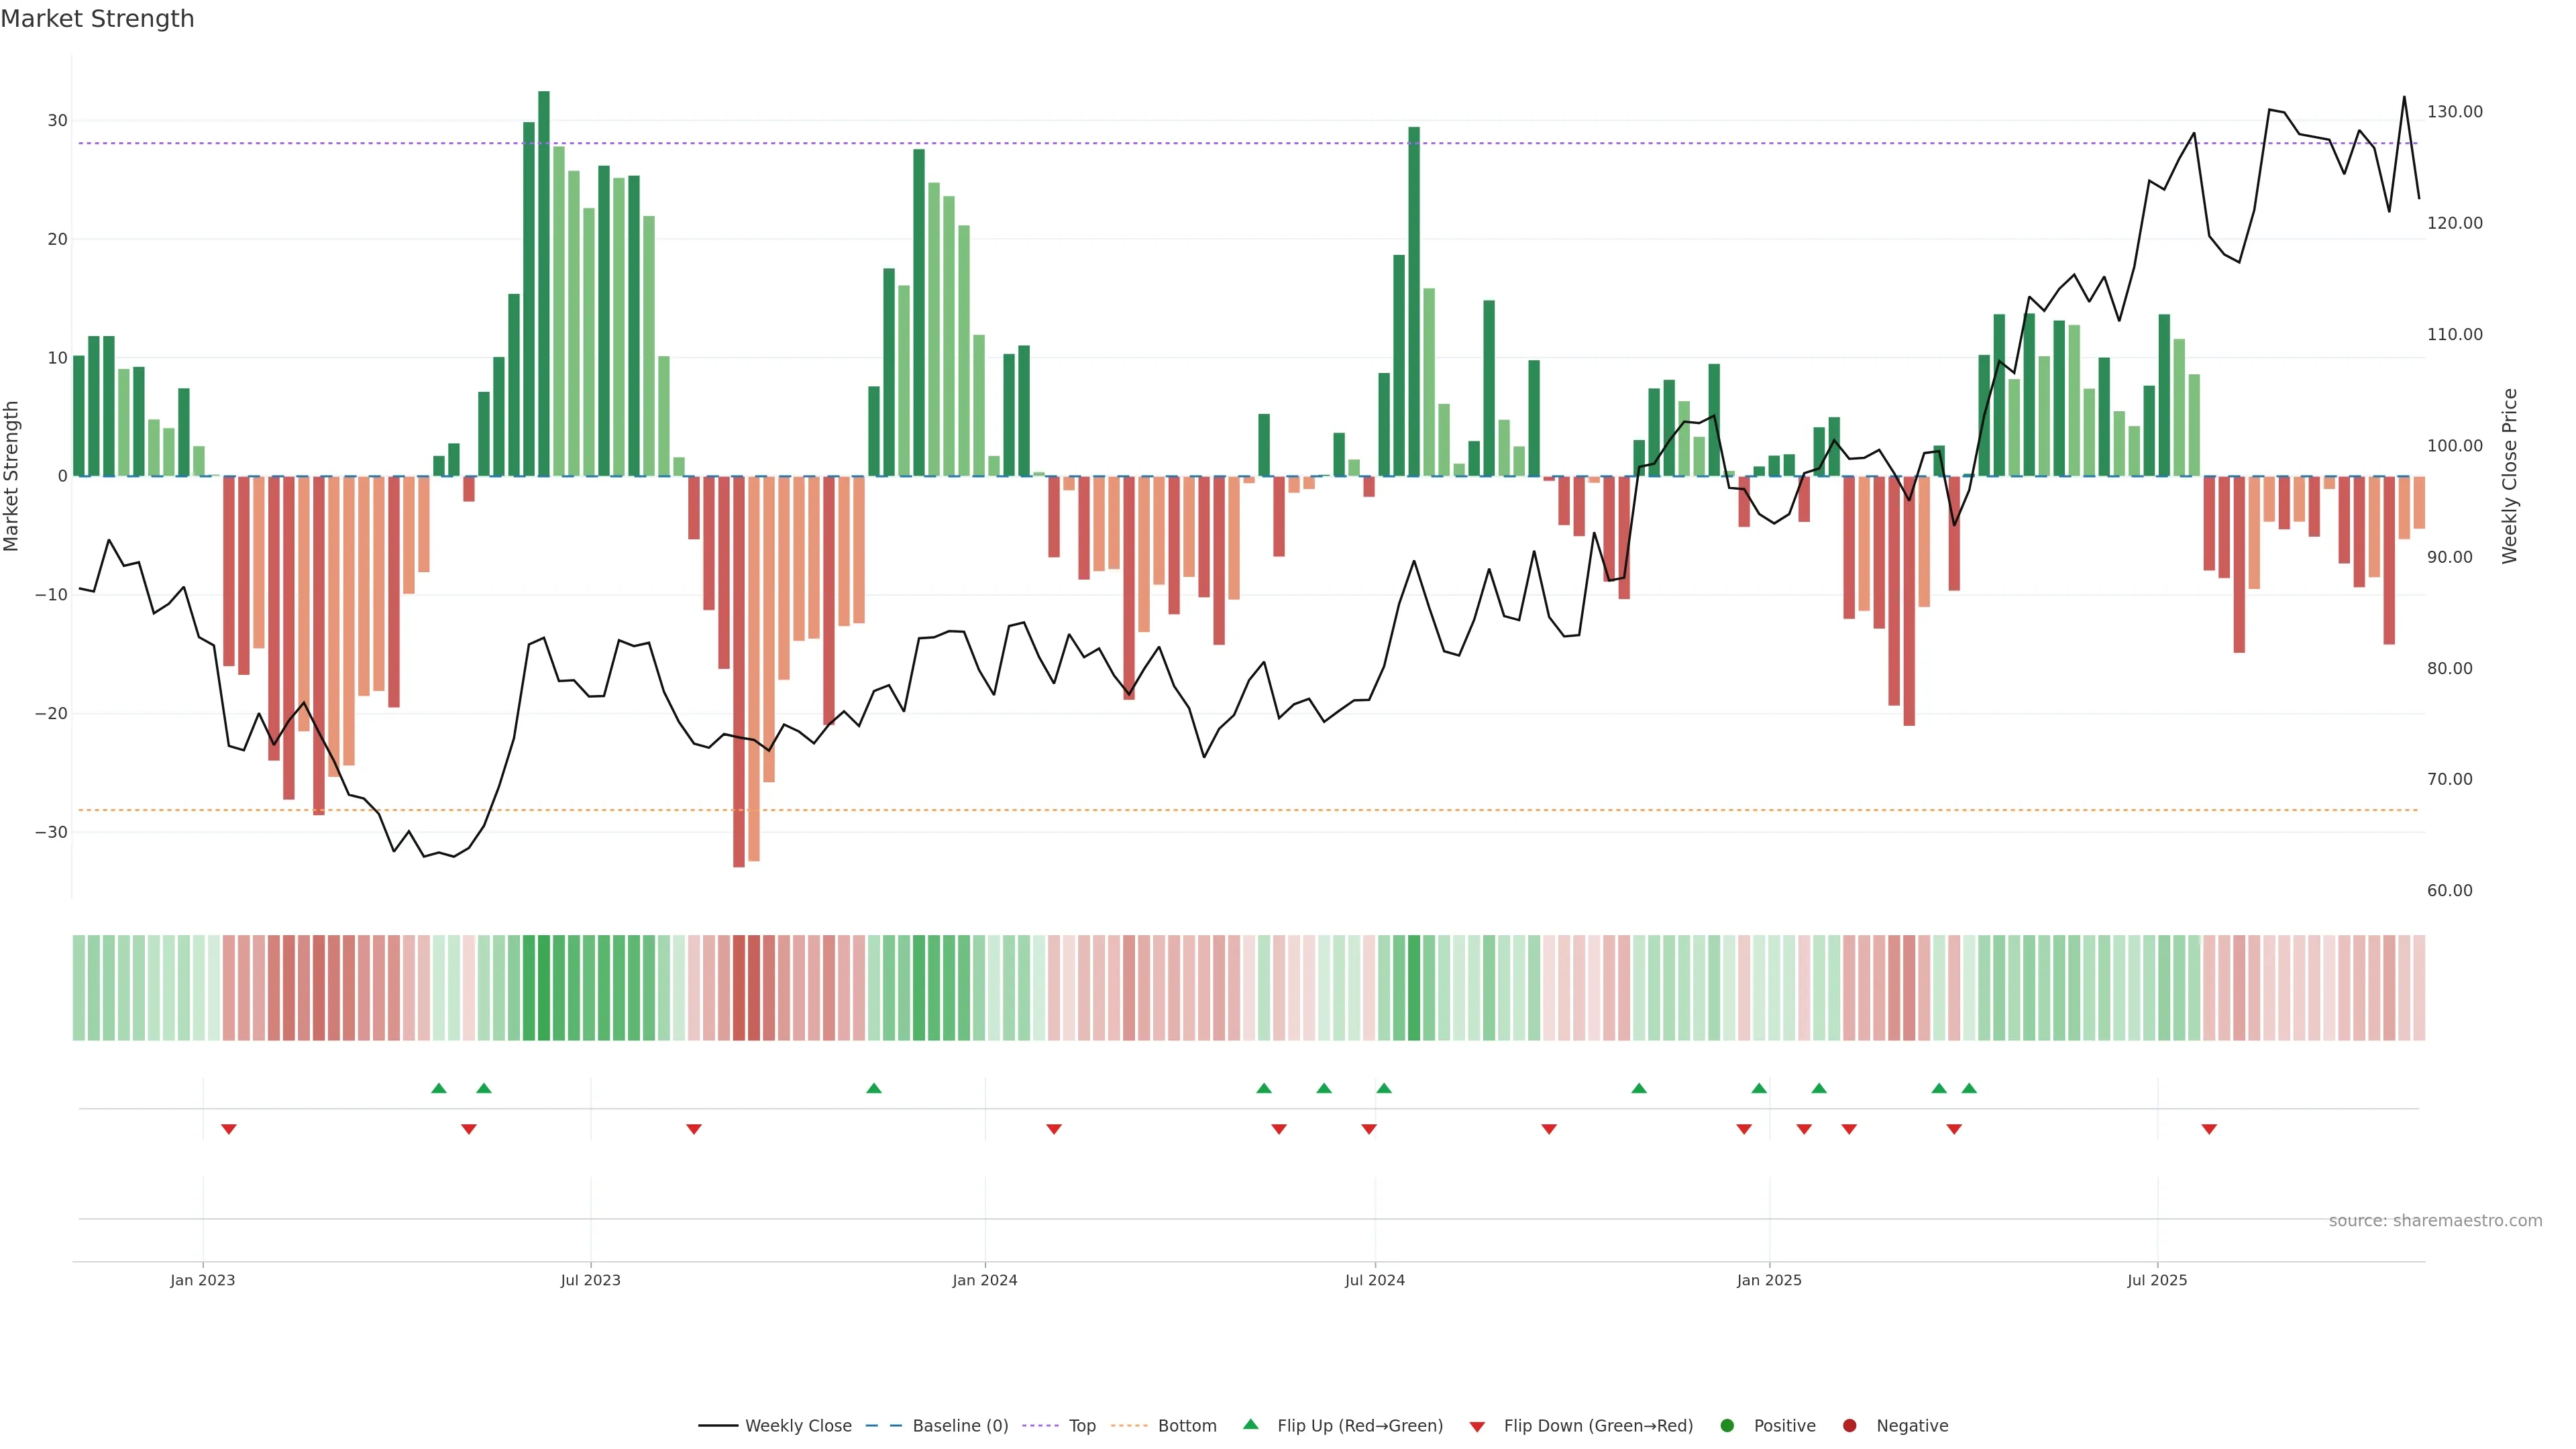Click the Jan 2025 x-axis label

(x=1769, y=1280)
